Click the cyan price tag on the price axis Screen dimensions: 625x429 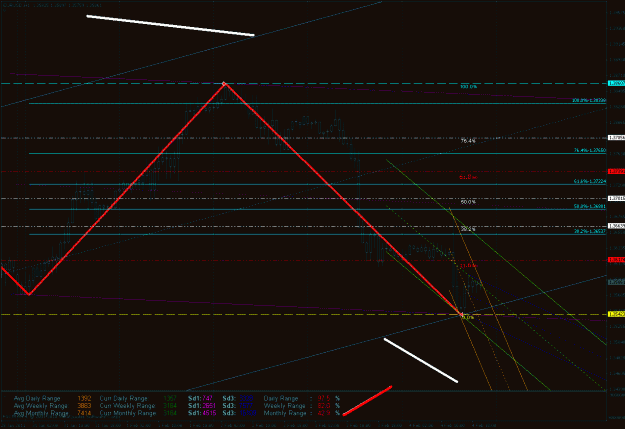click(616, 83)
